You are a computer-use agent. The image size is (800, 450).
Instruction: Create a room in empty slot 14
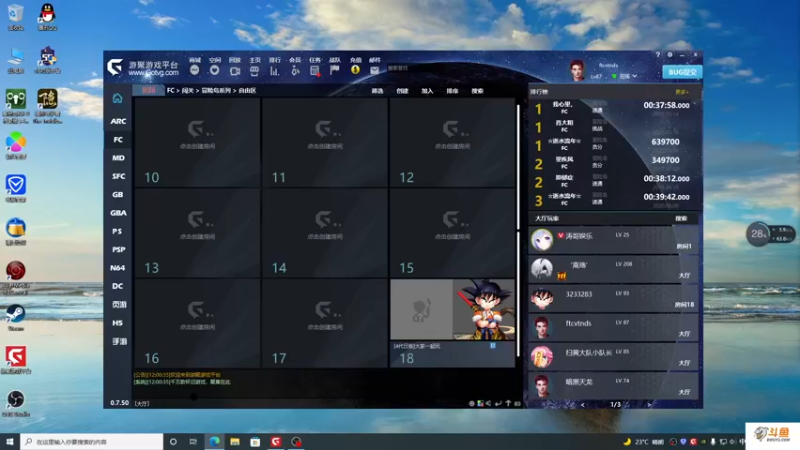[x=325, y=233]
